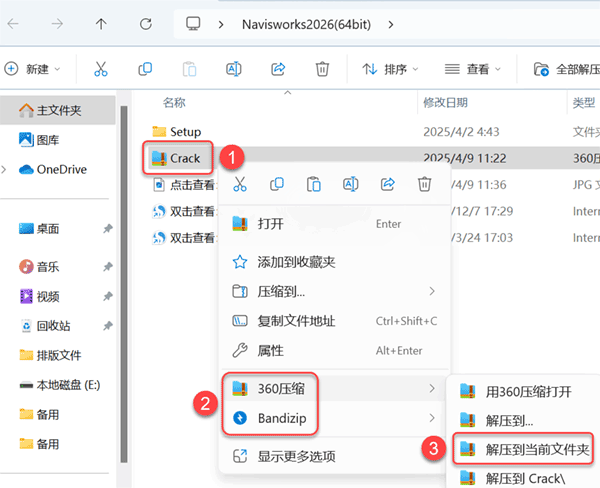Expand chevron after Navisworks2026(64bit) in address bar
The height and width of the screenshot is (488, 600).
(391, 25)
